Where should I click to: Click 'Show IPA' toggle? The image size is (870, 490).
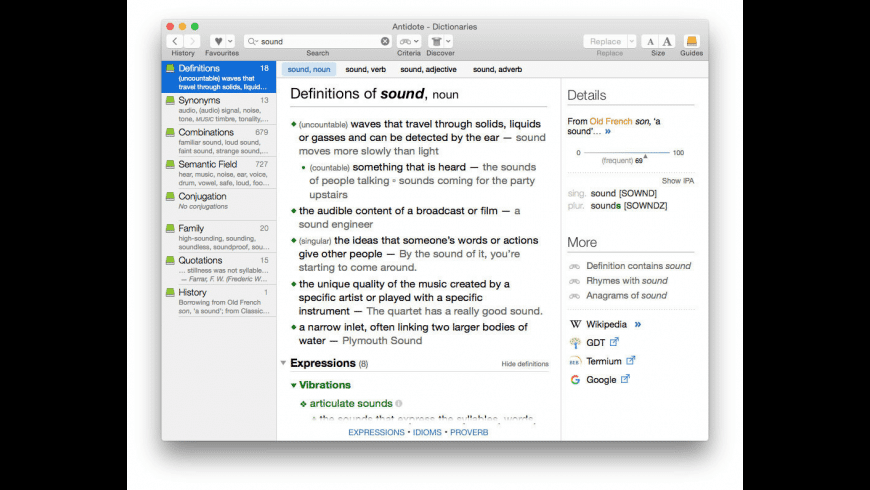(x=677, y=181)
